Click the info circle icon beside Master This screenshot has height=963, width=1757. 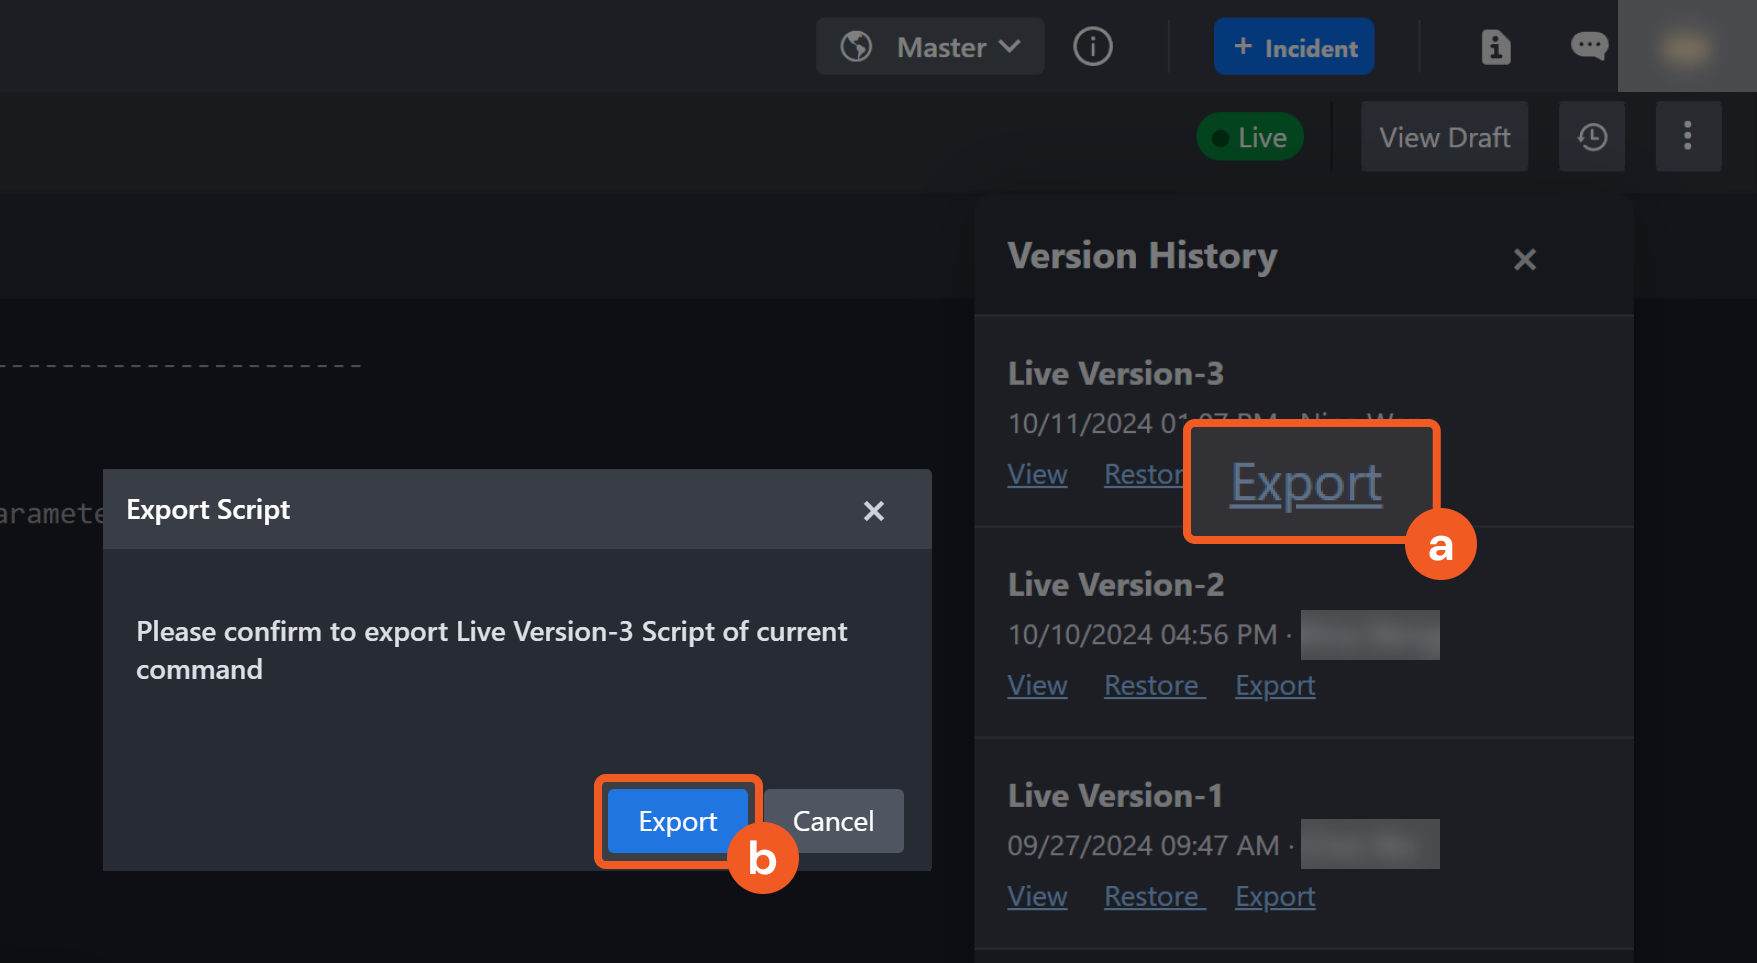coord(1092,47)
